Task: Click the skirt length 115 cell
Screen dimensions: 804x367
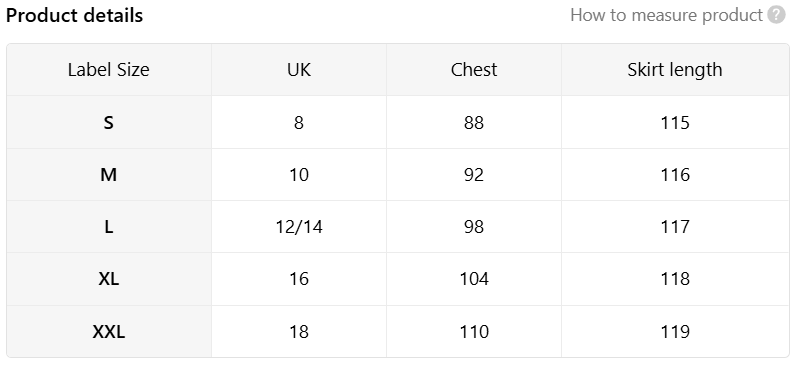Action: click(675, 123)
